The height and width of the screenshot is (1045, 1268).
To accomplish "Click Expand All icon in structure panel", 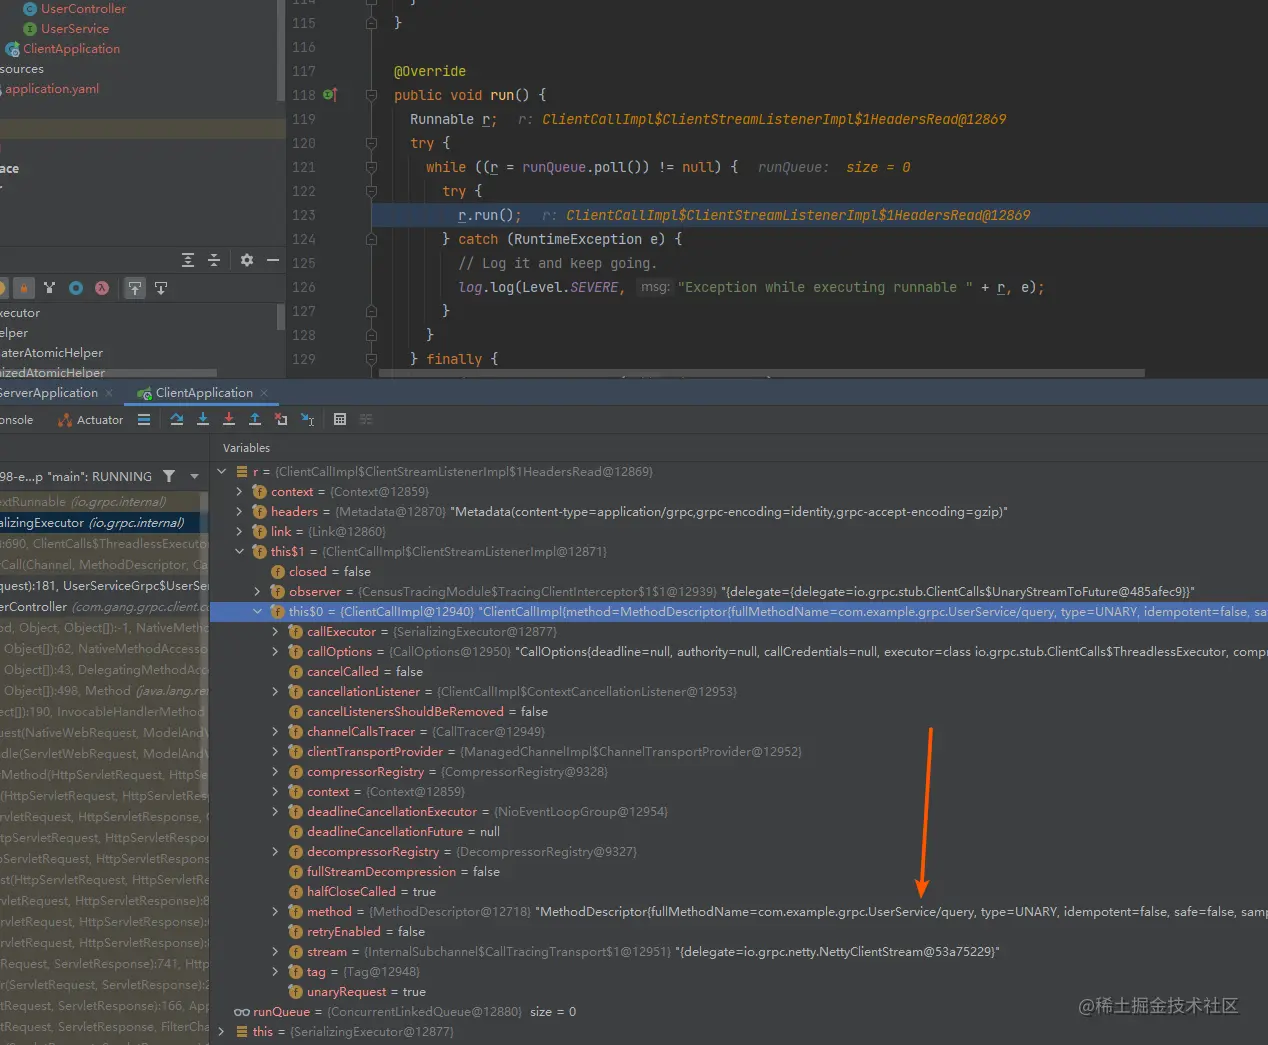I will pyautogui.click(x=188, y=260).
